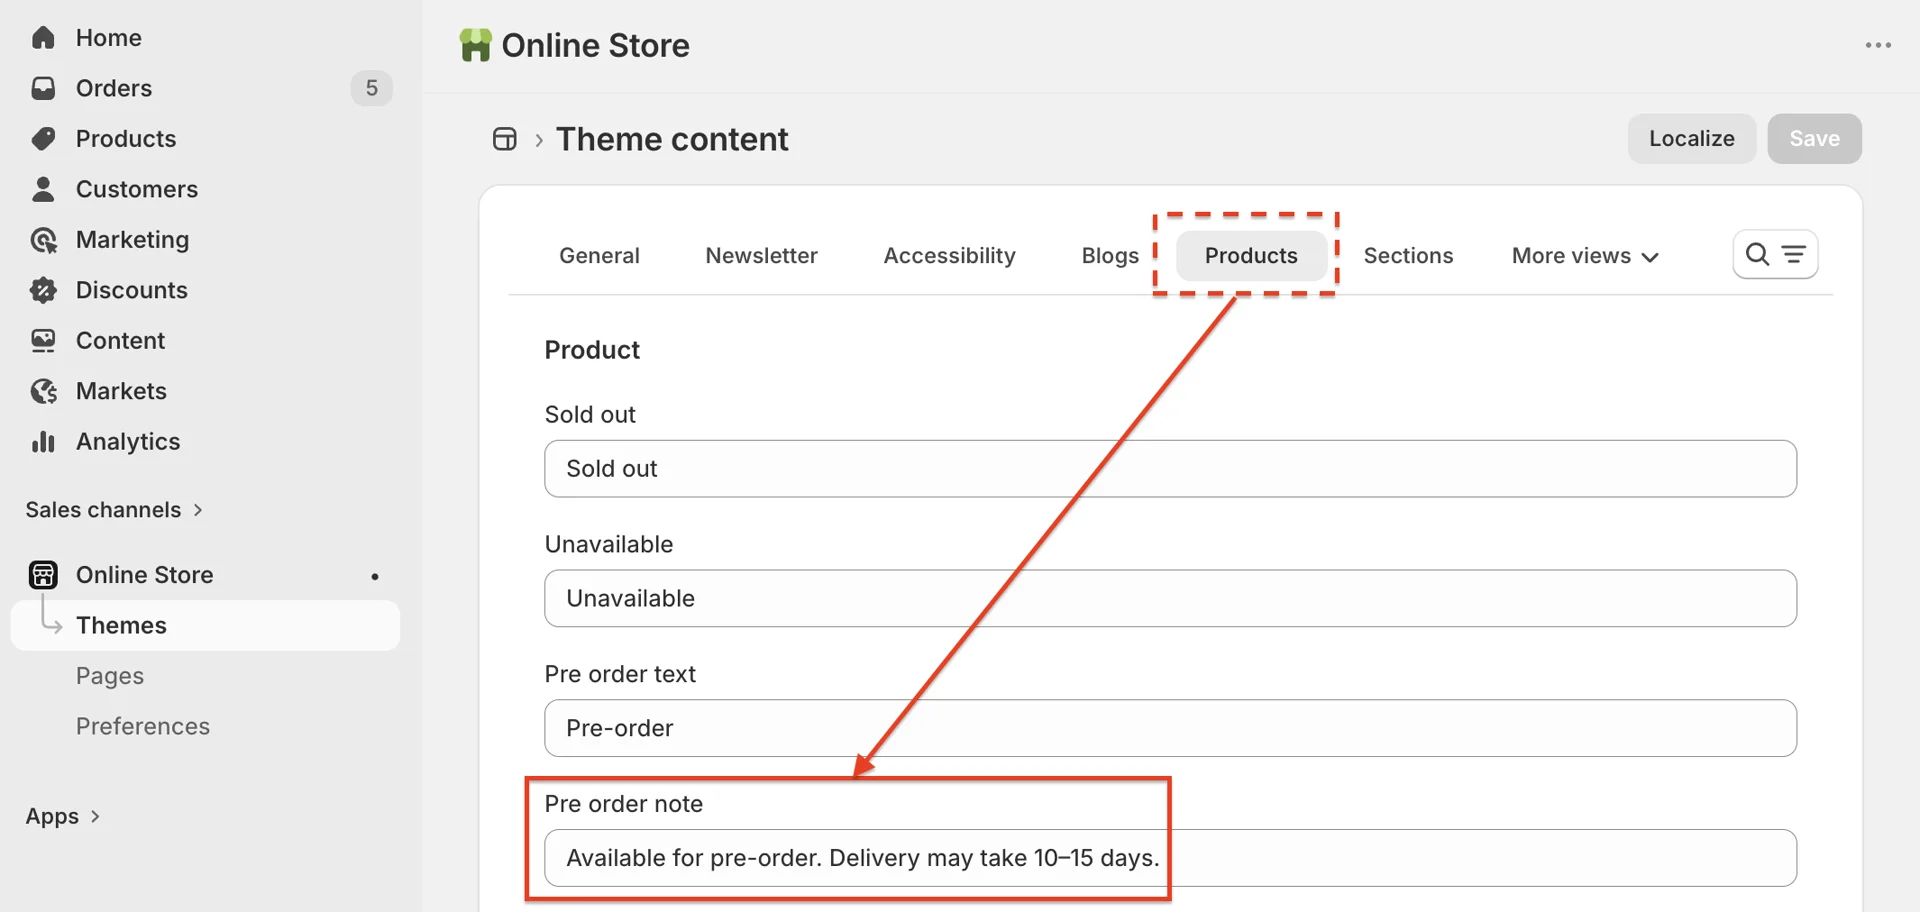Click the theme breadcrumb icon
The image size is (1920, 912).
[505, 139]
